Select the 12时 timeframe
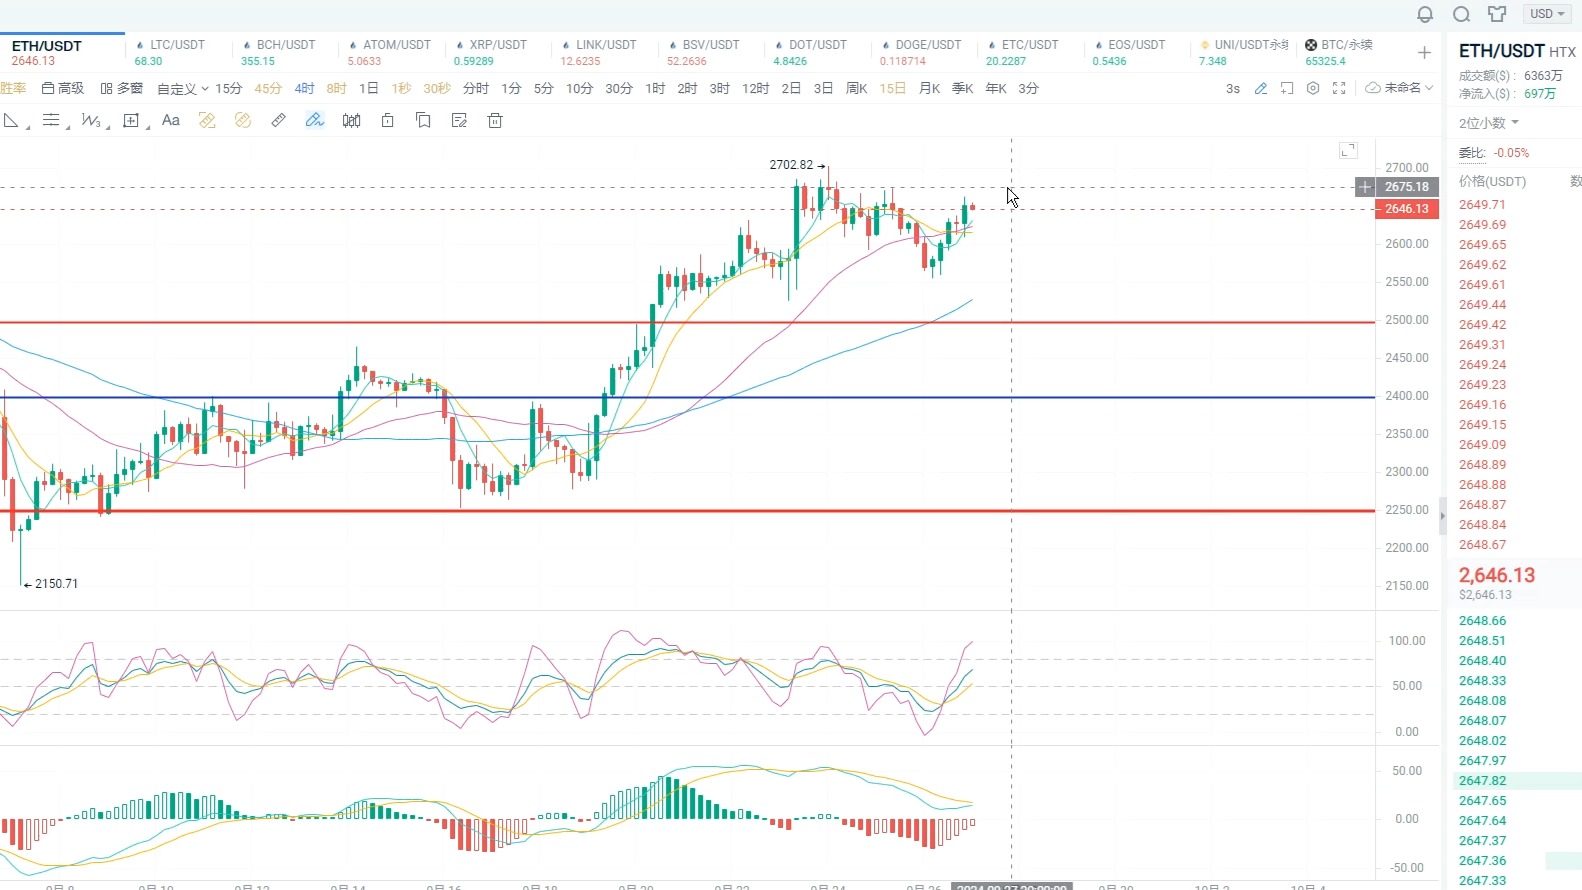Image resolution: width=1582 pixels, height=890 pixels. coord(755,89)
